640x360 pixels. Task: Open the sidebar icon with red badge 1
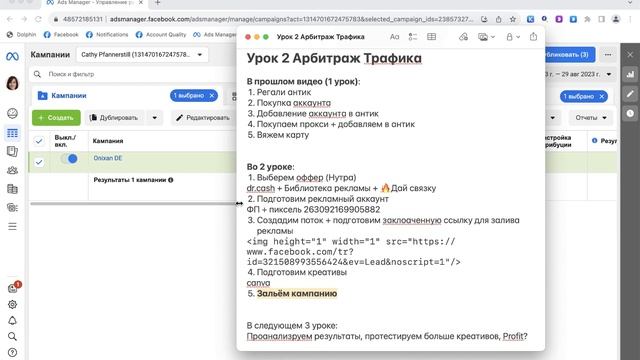click(13, 288)
